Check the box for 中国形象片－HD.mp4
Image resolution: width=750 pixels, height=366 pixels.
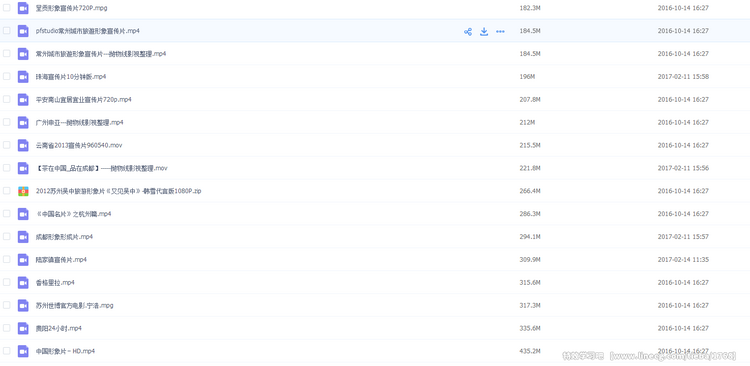pyautogui.click(x=7, y=351)
